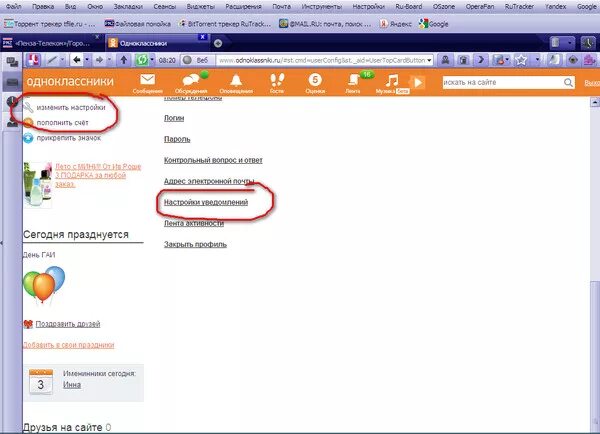Click the cosmetics ad thumbnail image
The height and width of the screenshot is (434, 600).
[38, 184]
